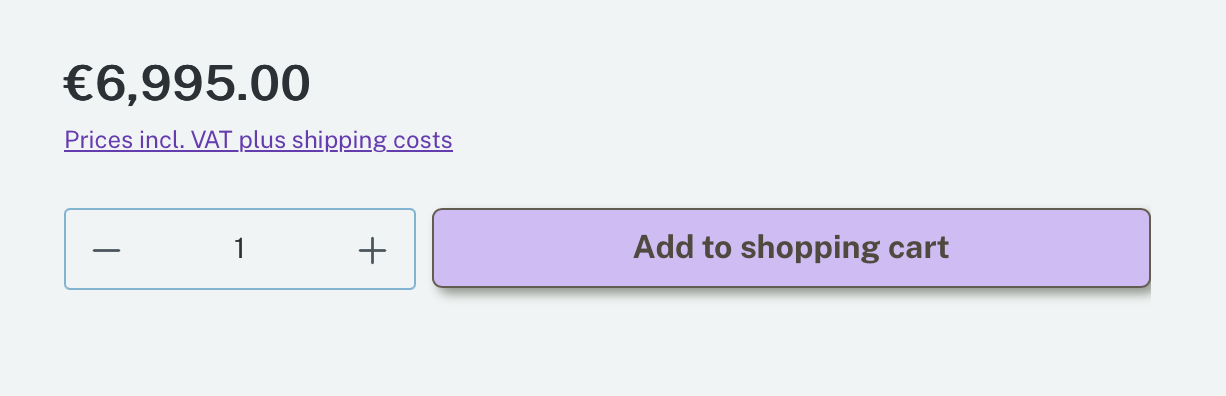Decrease quantity with the minus icon
The width and height of the screenshot is (1226, 396).
click(x=107, y=250)
